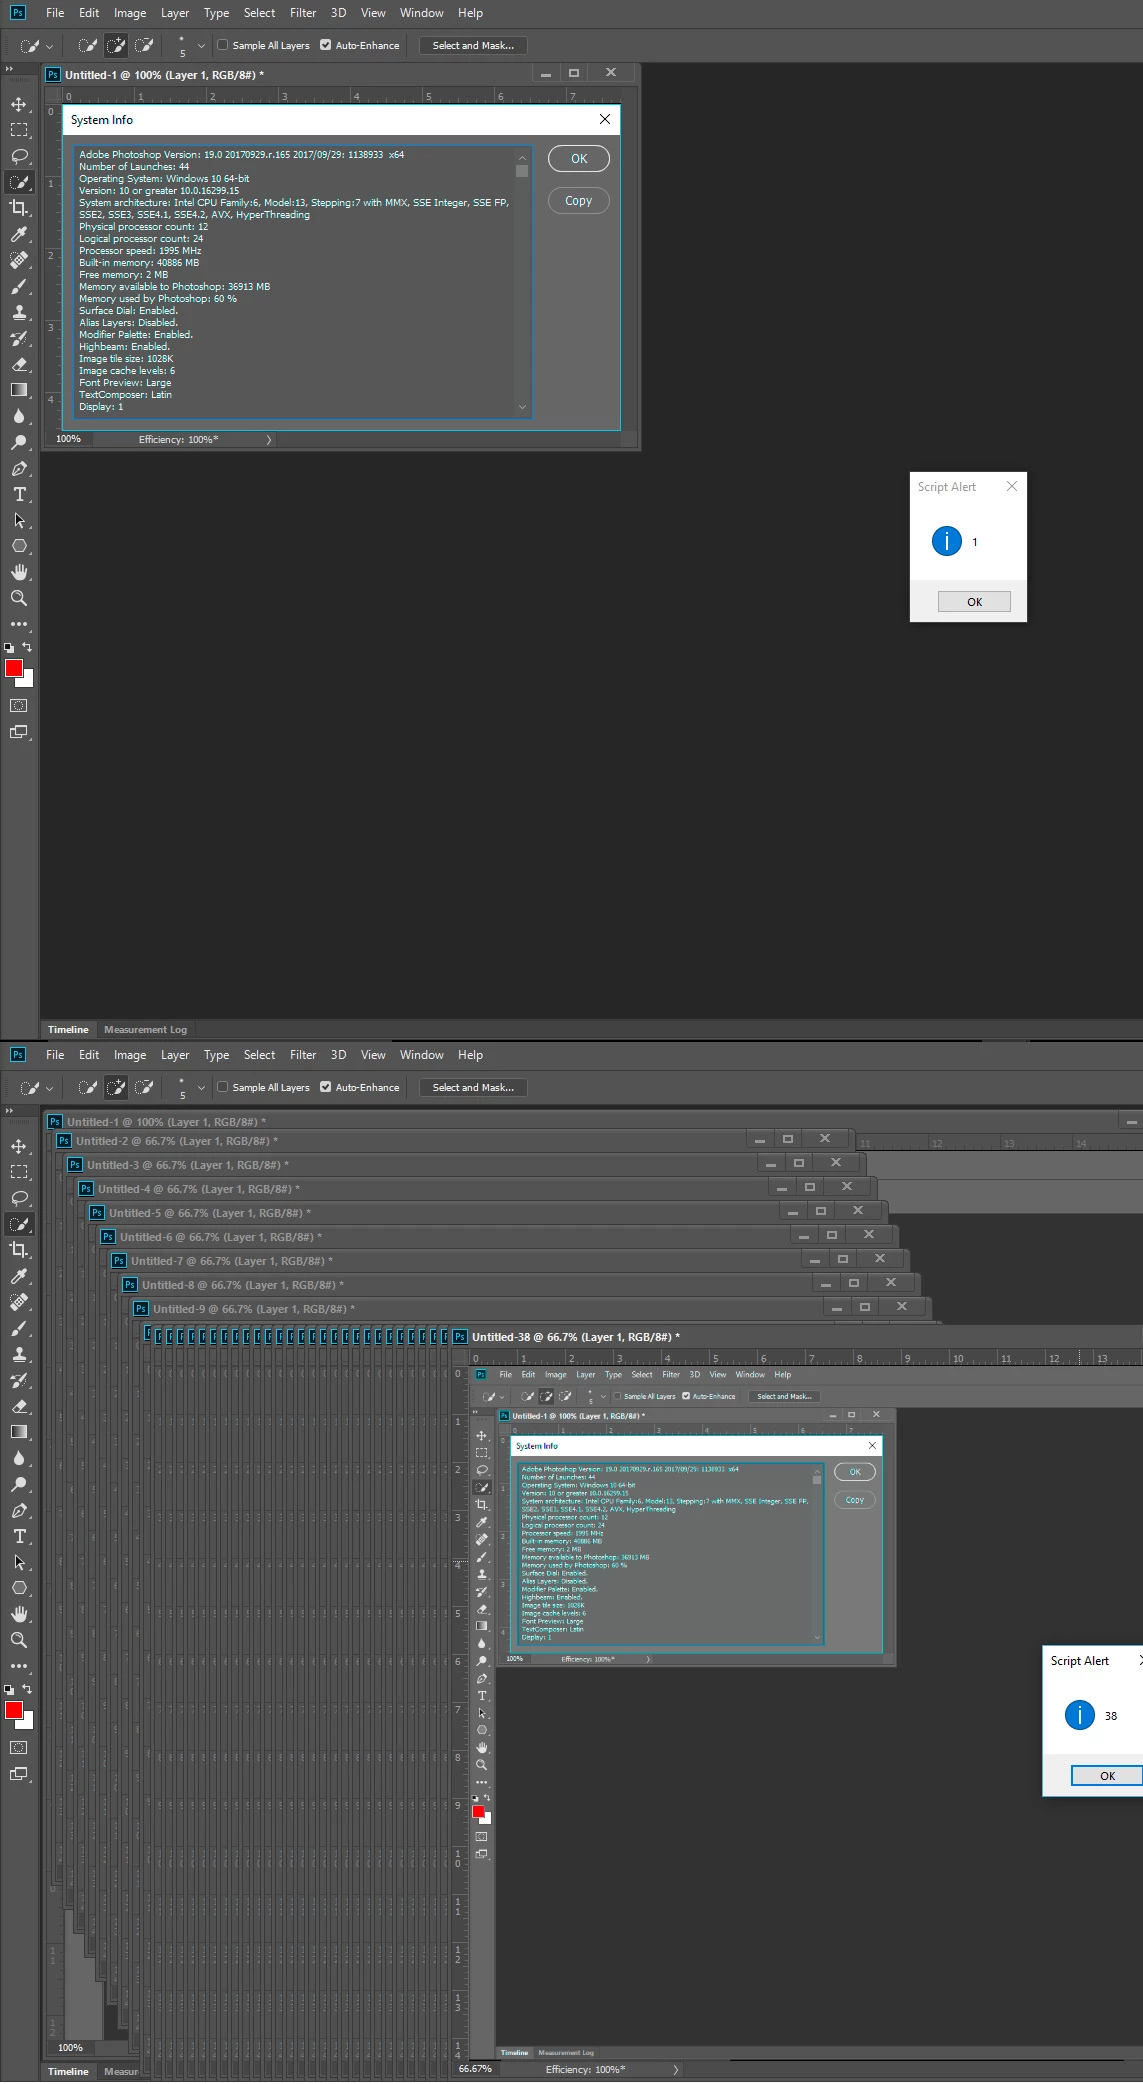The height and width of the screenshot is (2084, 1143).
Task: Click red foreground color swatch in lower Photoshop
Action: (13, 1710)
